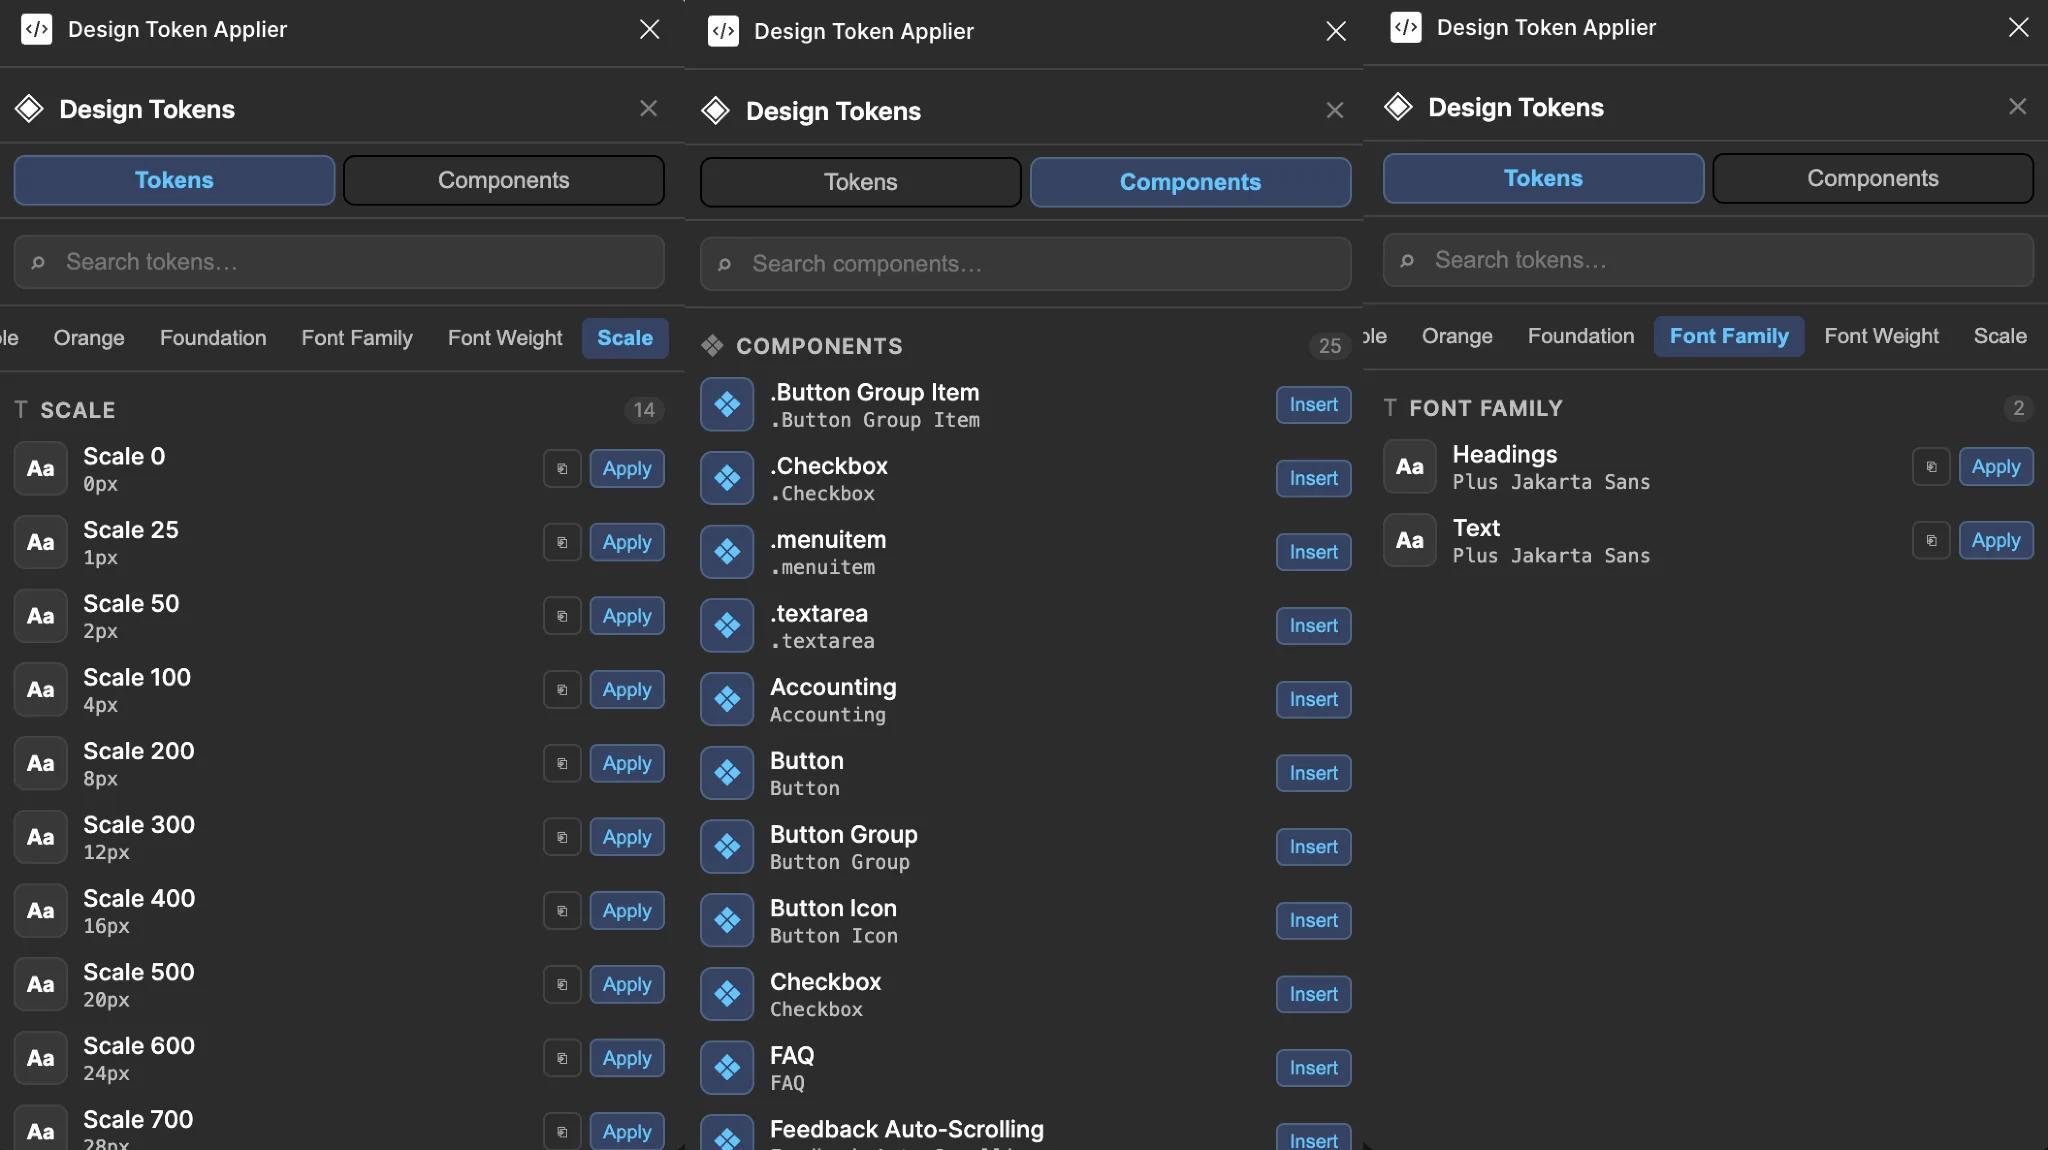
Task: Apply the Text font family
Action: [1996, 541]
